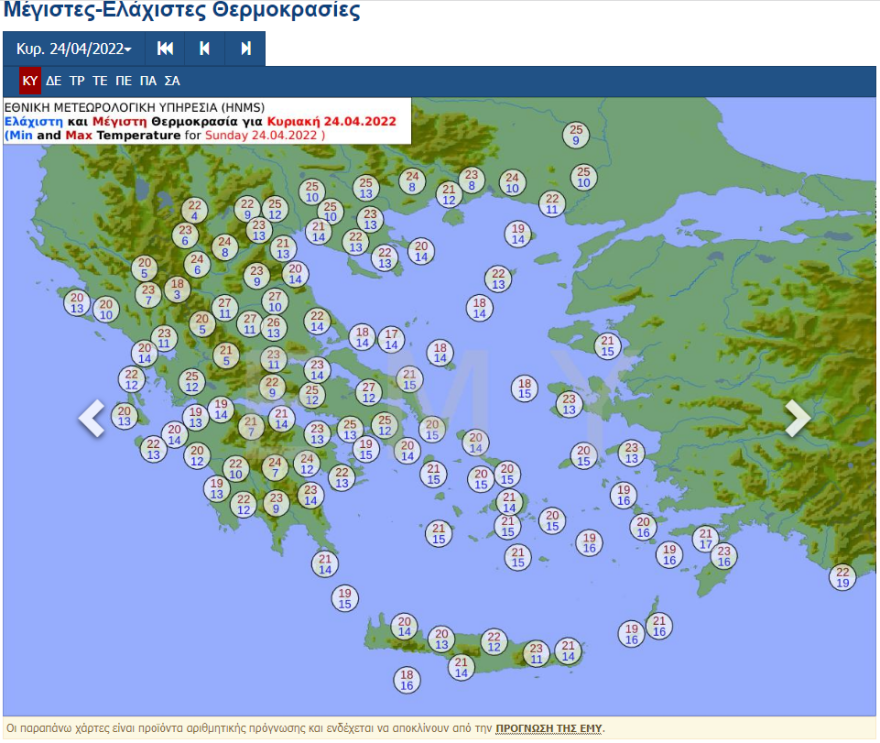This screenshot has width=880, height=743.
Task: Open the ΠΡΟΓΝΩΣΗ ΤΗΣ ΕΜΥ link
Action: tap(549, 728)
